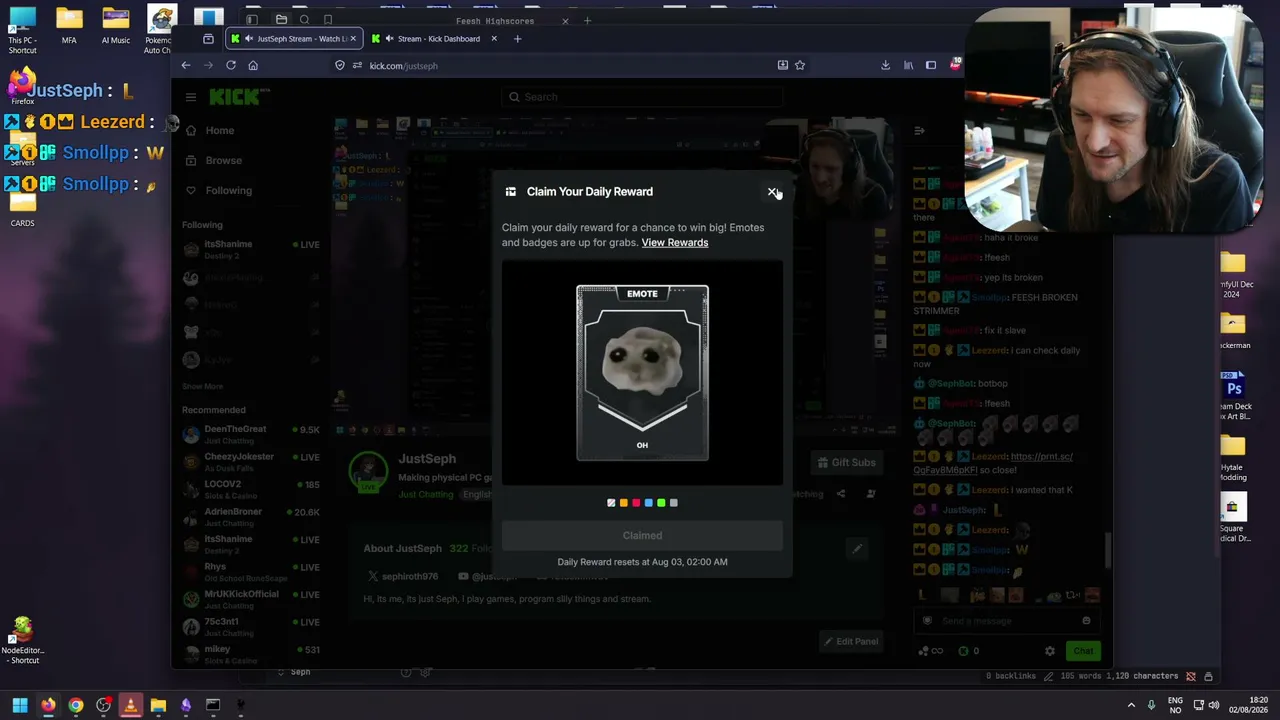The width and height of the screenshot is (1280, 720).
Task: Open the itsShanime channel under Following
Action: pyautogui.click(x=251, y=249)
